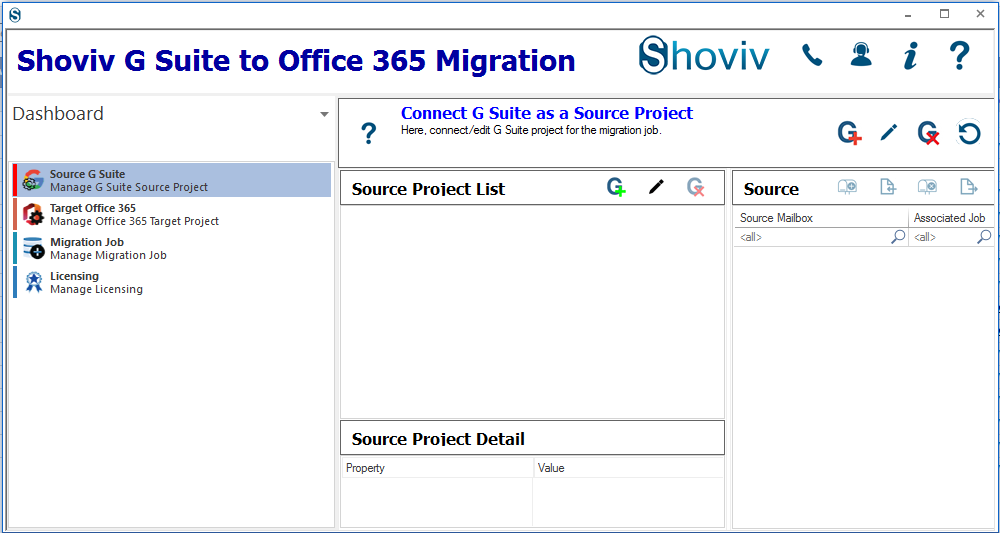
Task: Click the Connect G Suite as a Source Project heading
Action: tap(547, 113)
